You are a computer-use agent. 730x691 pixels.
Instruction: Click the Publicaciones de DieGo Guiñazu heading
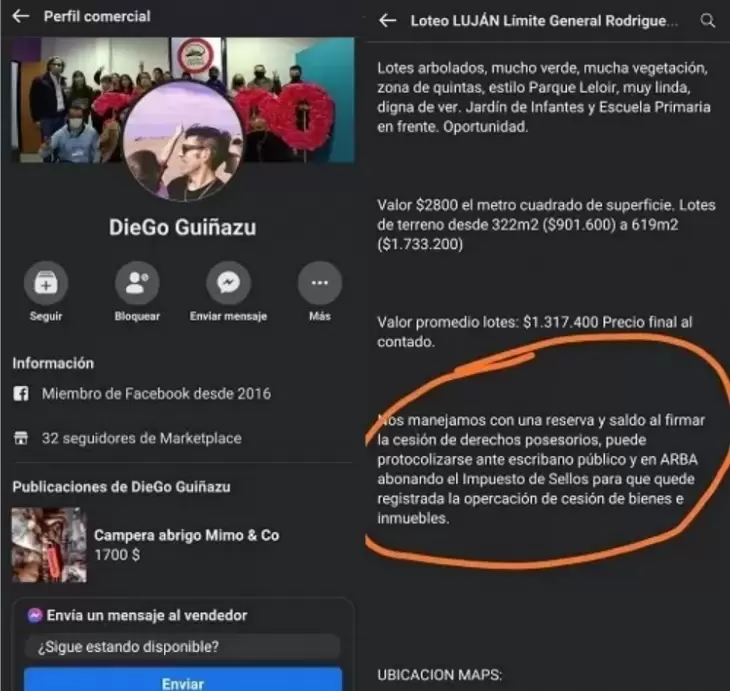click(122, 487)
